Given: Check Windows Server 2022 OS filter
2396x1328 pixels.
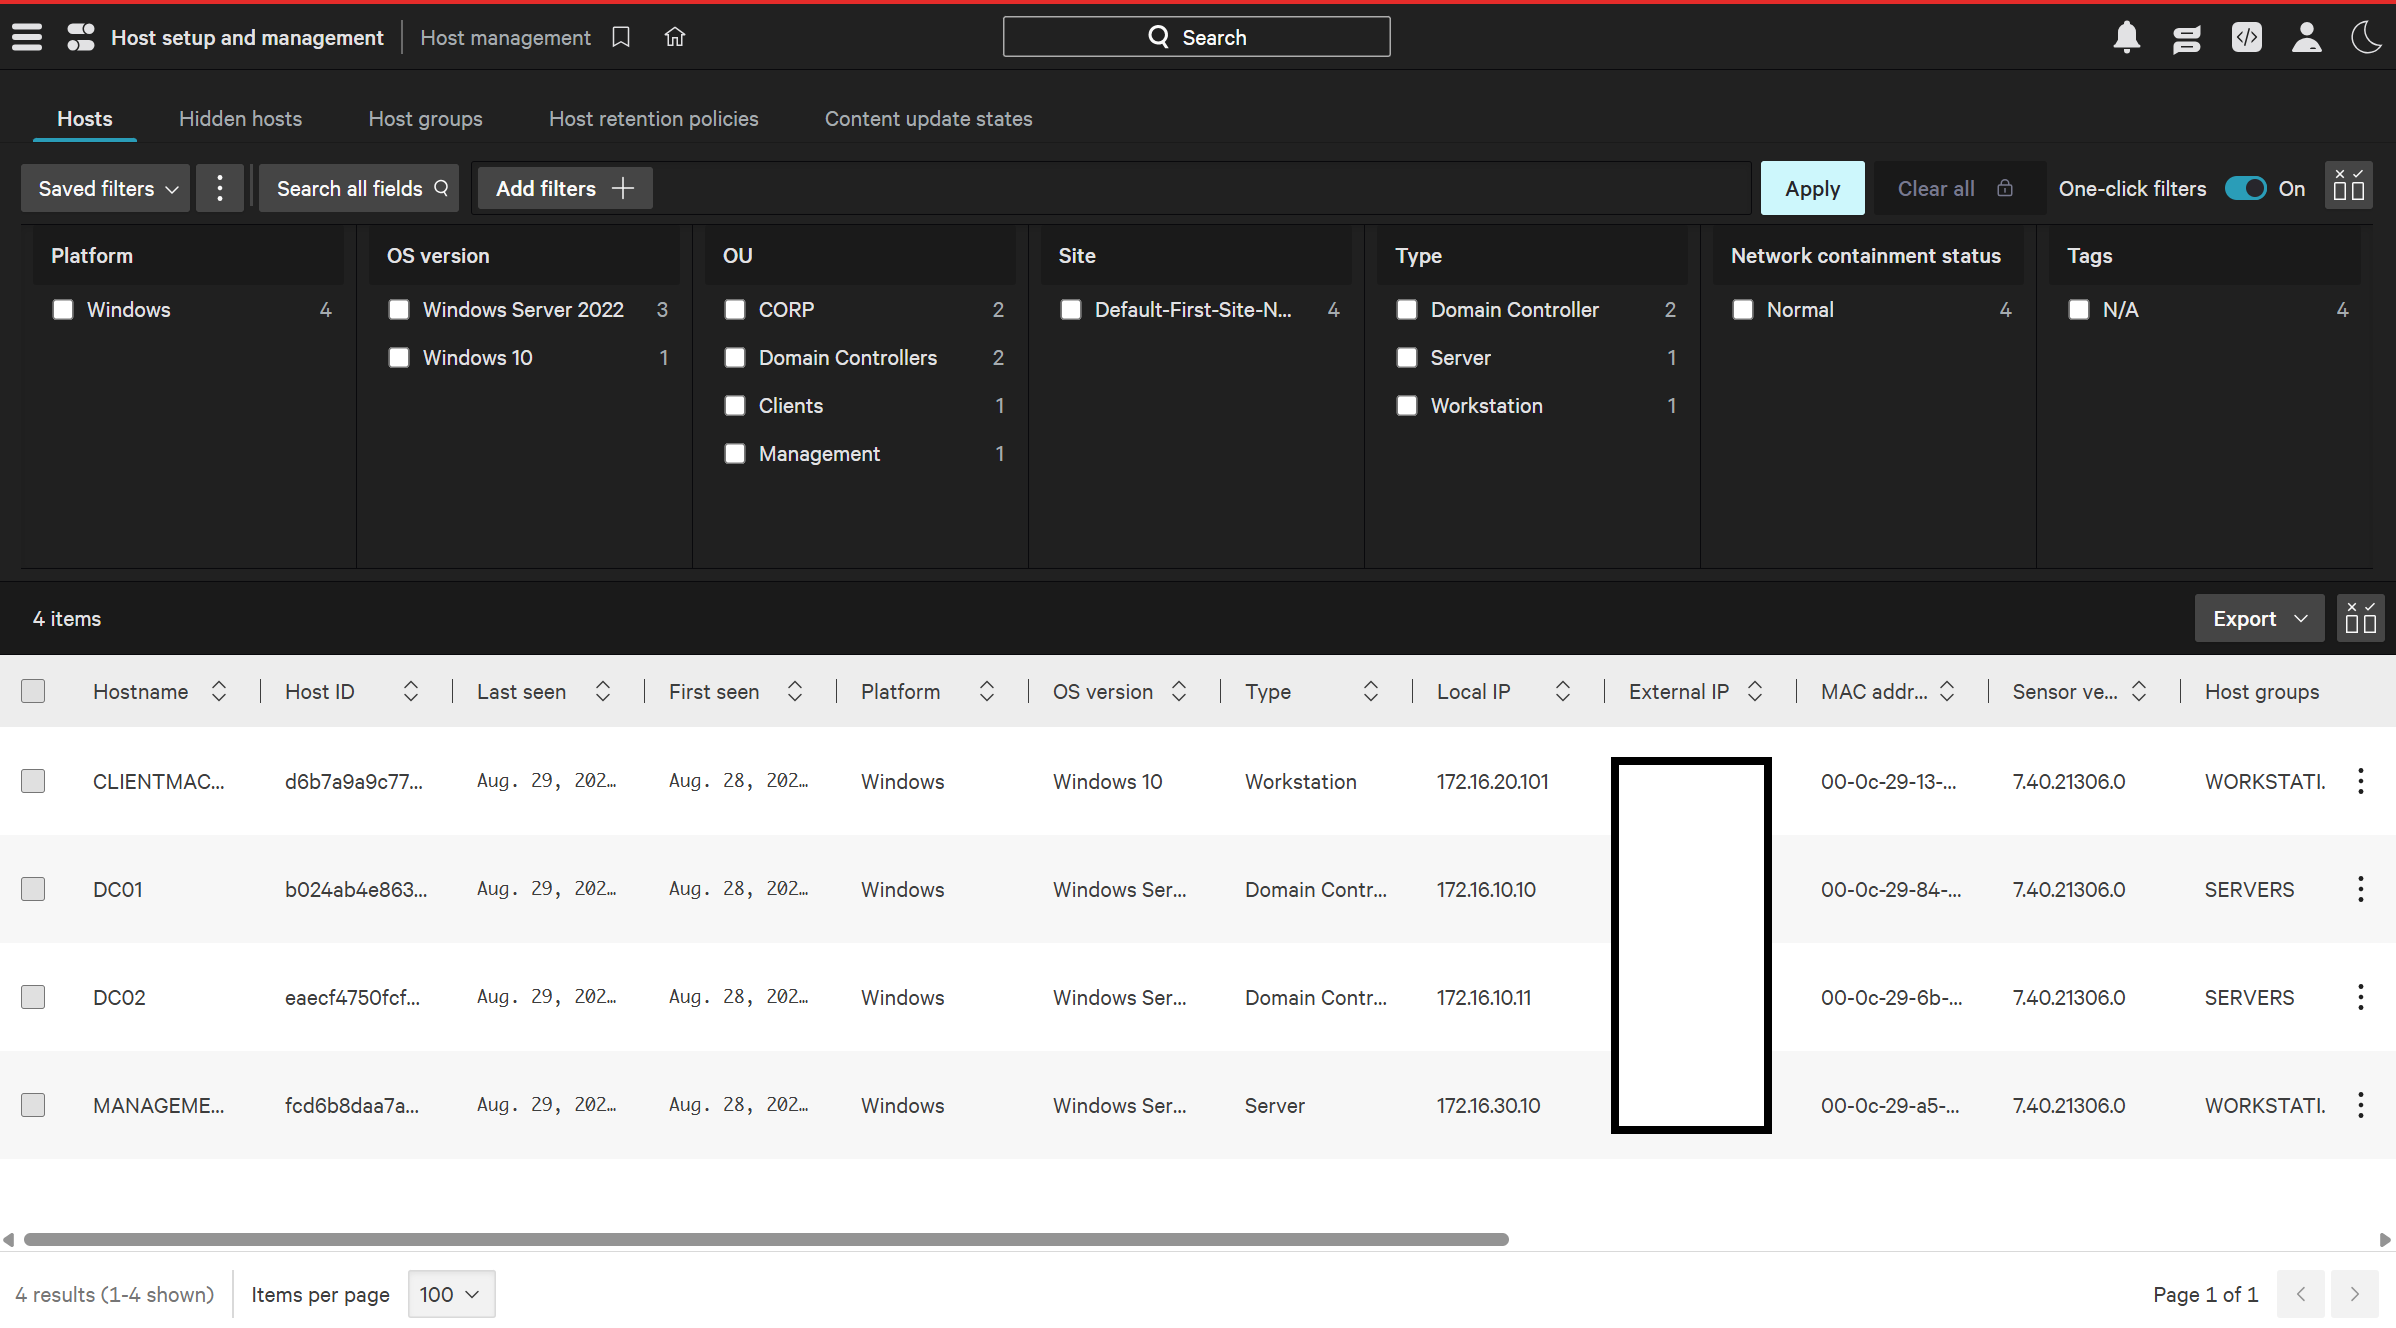Looking at the screenshot, I should (399, 310).
